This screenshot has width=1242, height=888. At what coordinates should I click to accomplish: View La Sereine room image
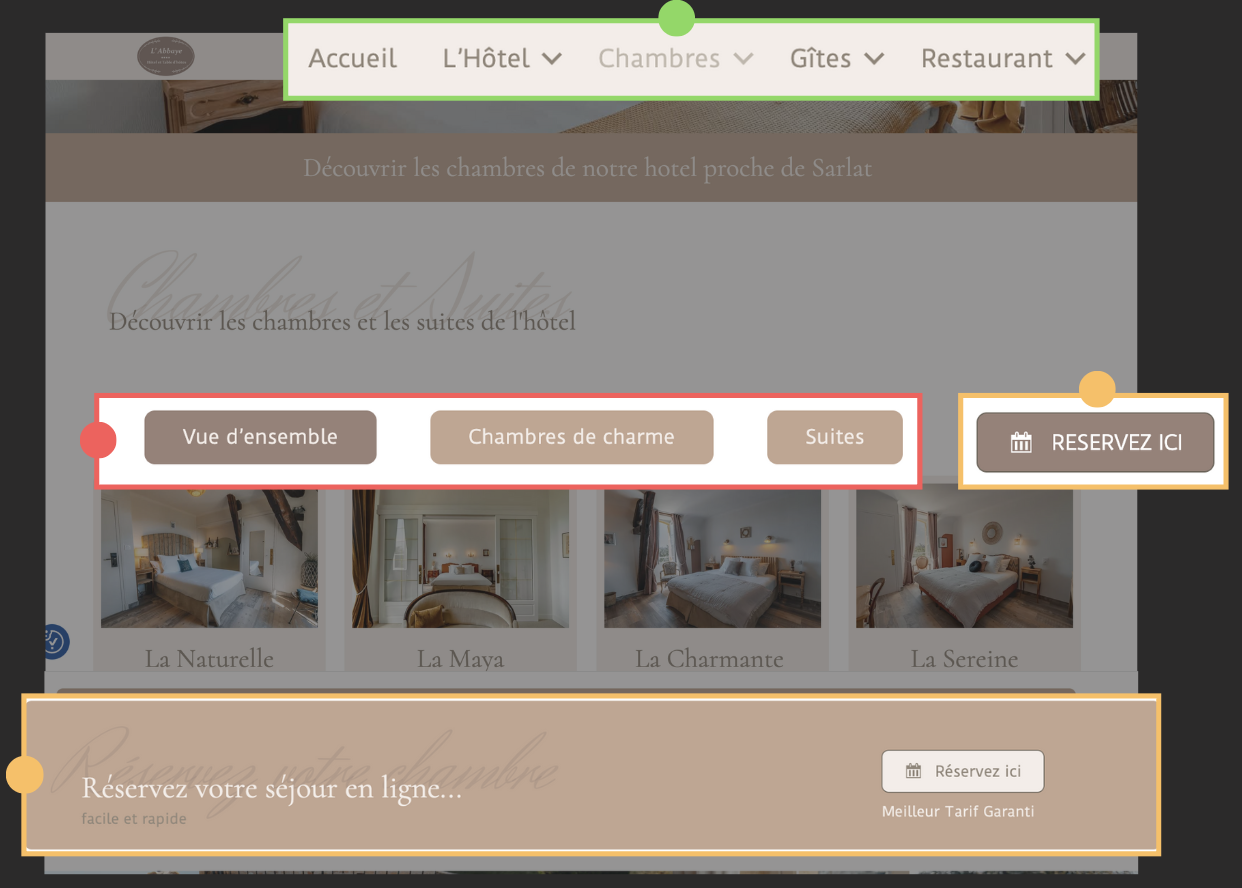964,558
